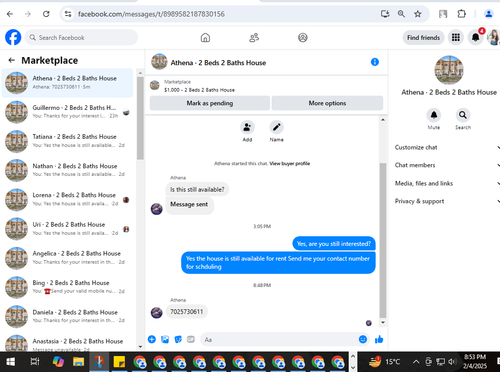
Task: Click the house thumbnail in details panel
Action: 449,70
